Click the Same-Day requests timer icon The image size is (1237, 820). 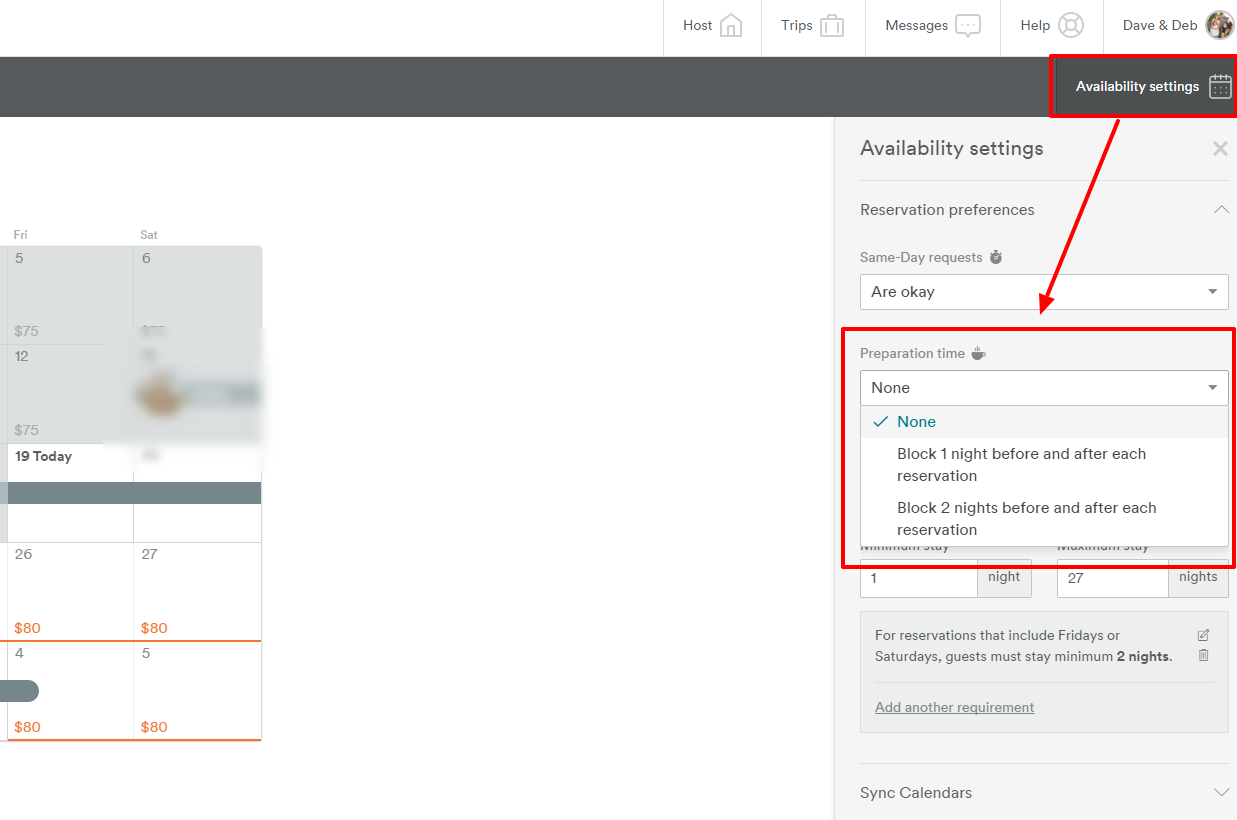(x=995, y=258)
